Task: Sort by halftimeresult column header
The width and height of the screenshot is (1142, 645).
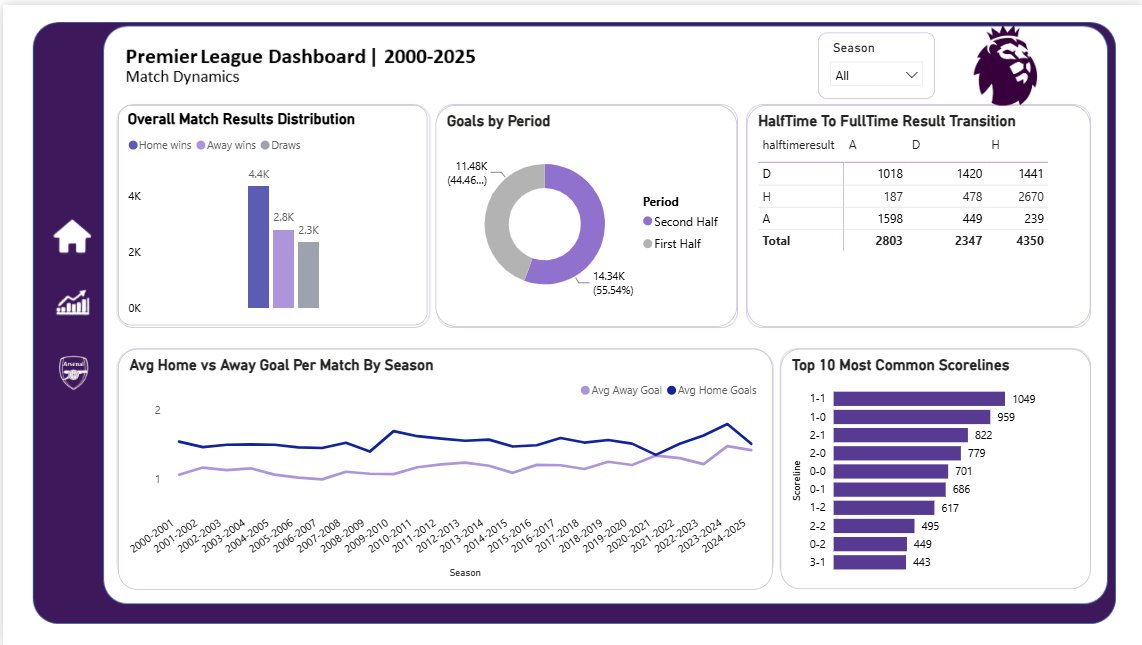Action: coord(798,145)
